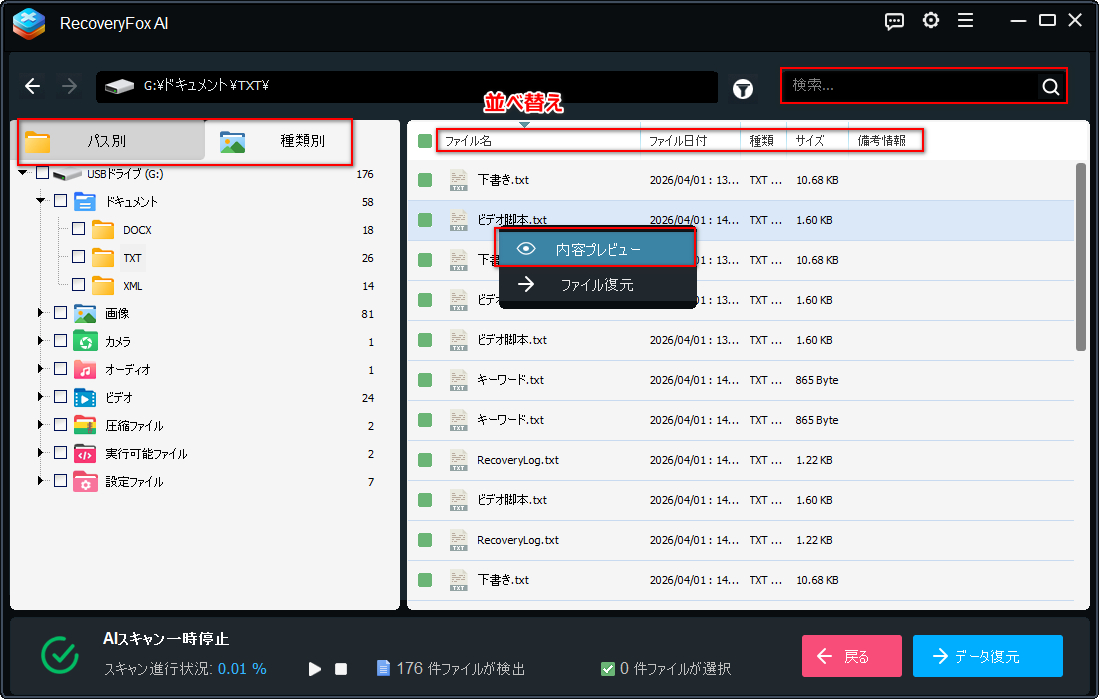Viewport: 1099px width, 699px height.
Task: Tick the 画像 category checkbox
Action: 60,313
